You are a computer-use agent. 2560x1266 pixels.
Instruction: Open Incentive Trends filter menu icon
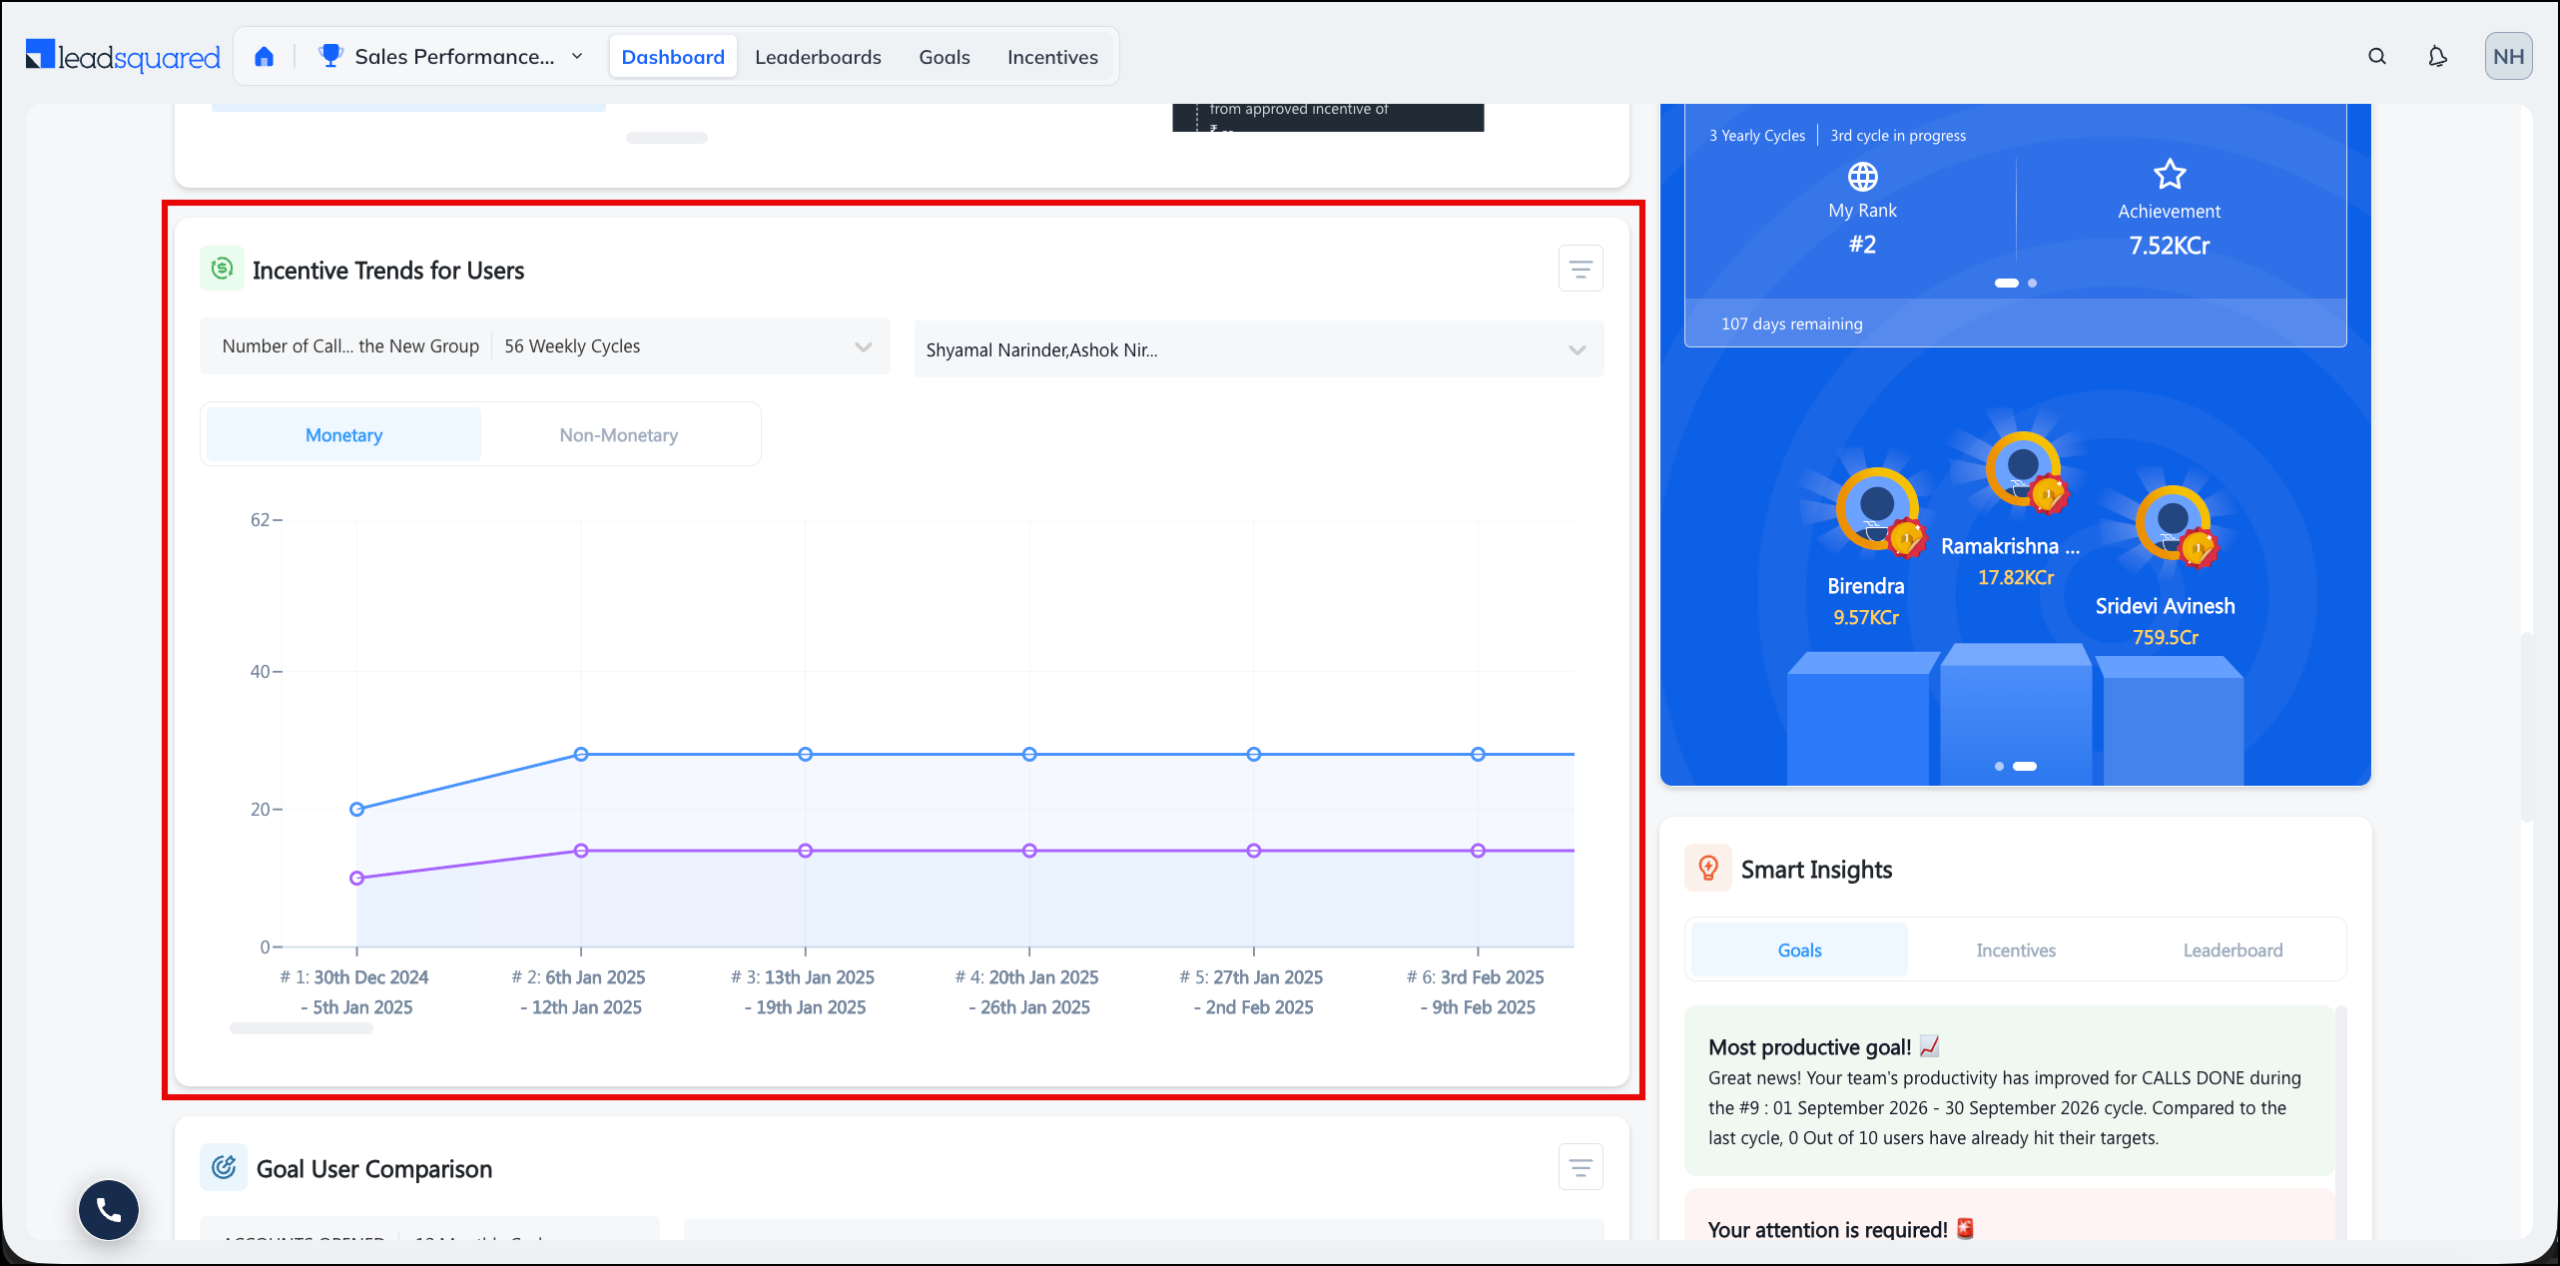[x=1581, y=269]
